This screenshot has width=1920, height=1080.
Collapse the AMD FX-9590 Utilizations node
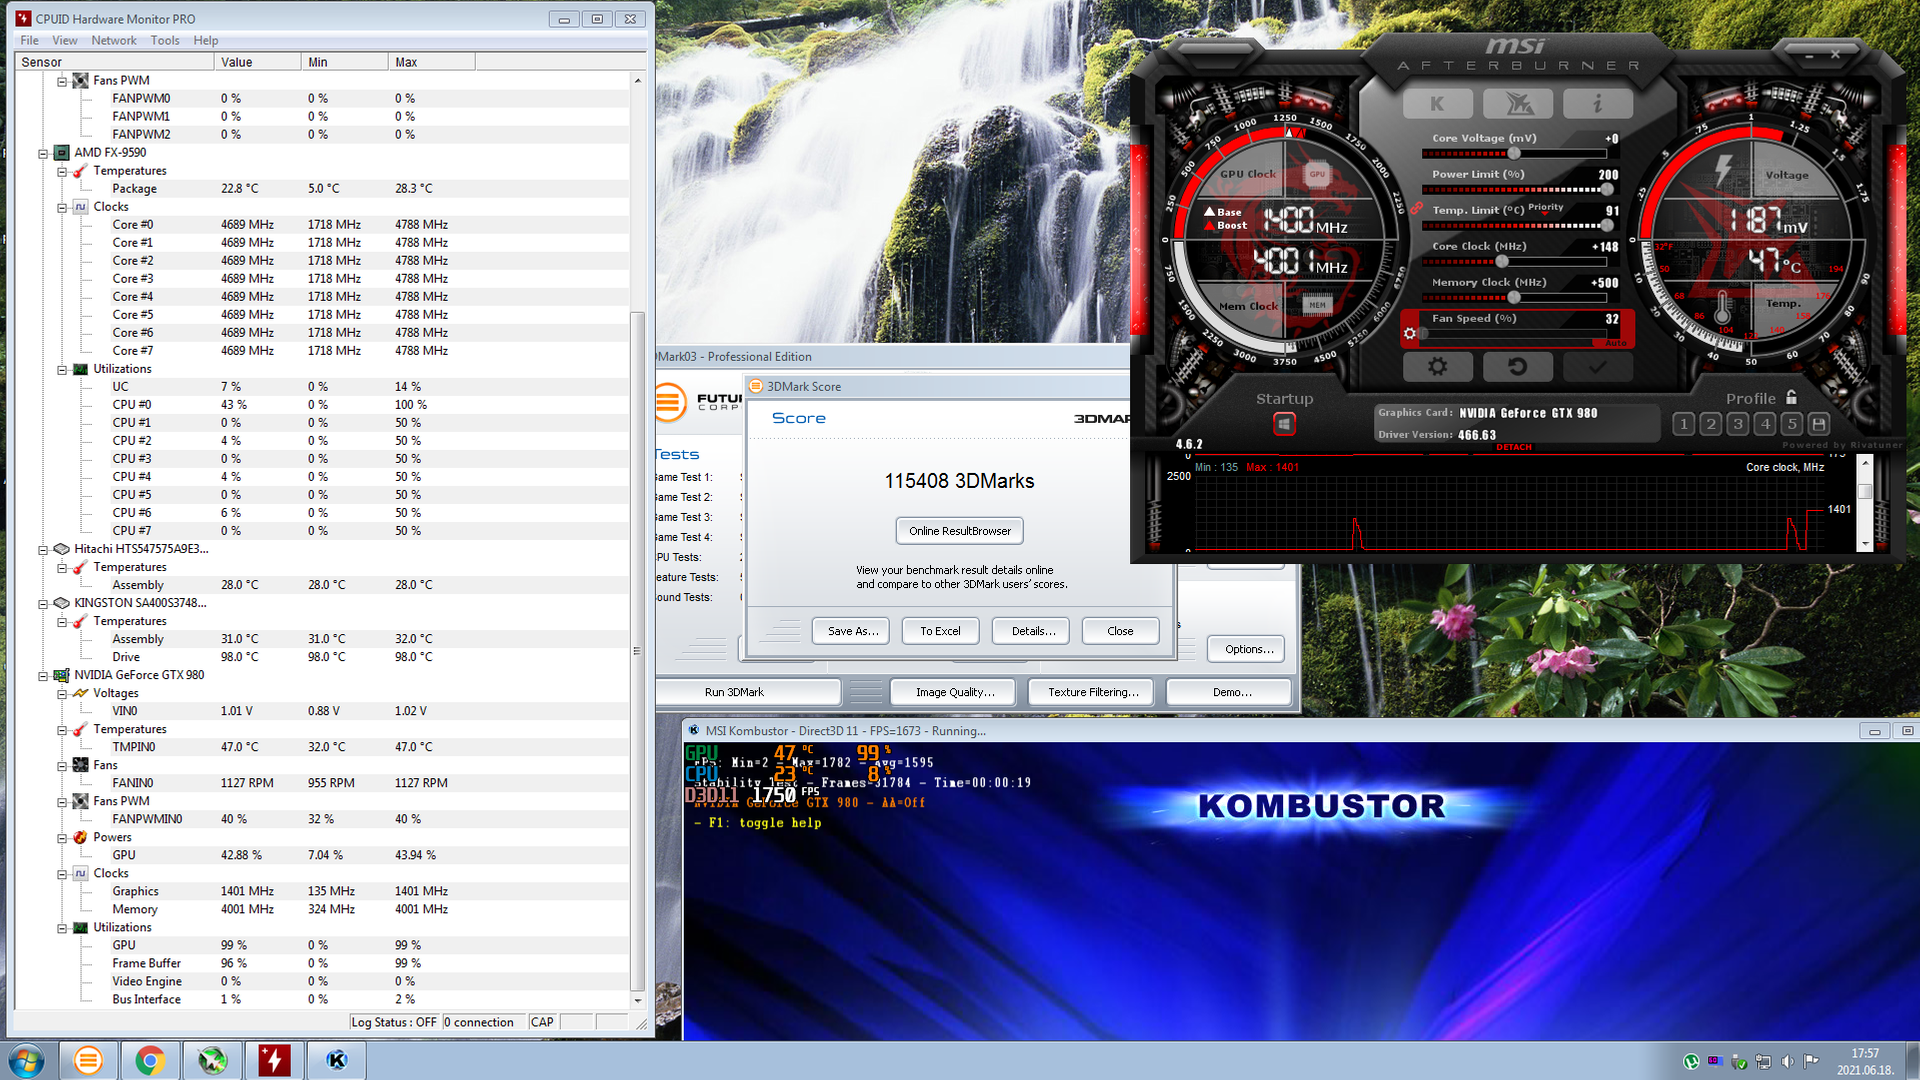62,369
